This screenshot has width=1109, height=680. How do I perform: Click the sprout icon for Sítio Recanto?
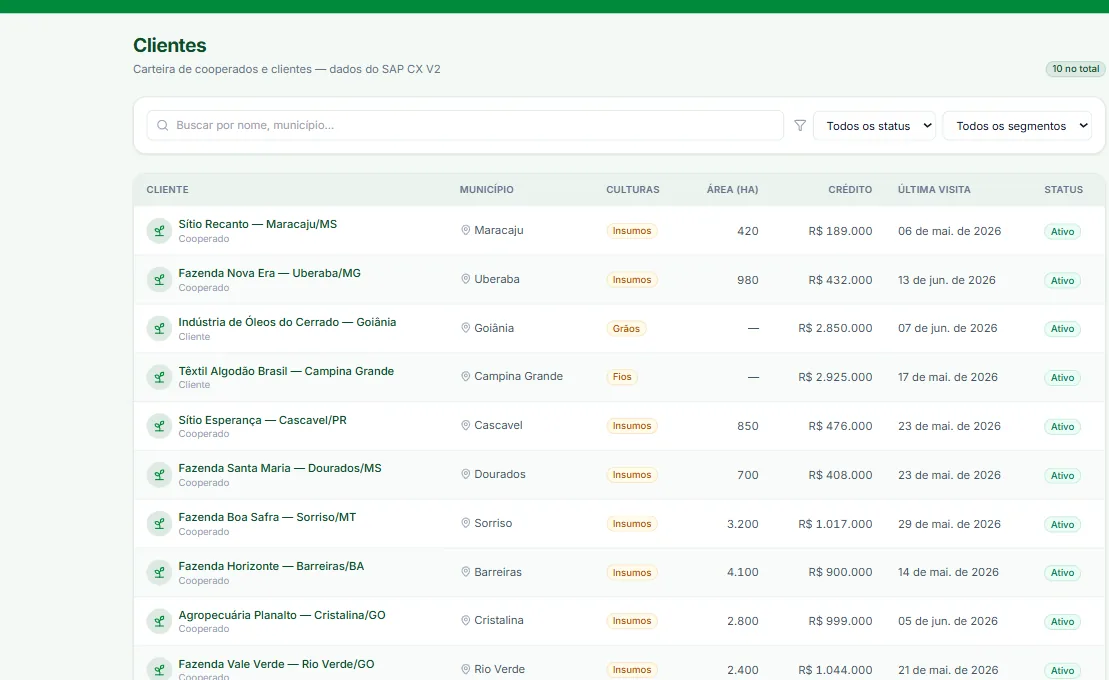tap(159, 231)
